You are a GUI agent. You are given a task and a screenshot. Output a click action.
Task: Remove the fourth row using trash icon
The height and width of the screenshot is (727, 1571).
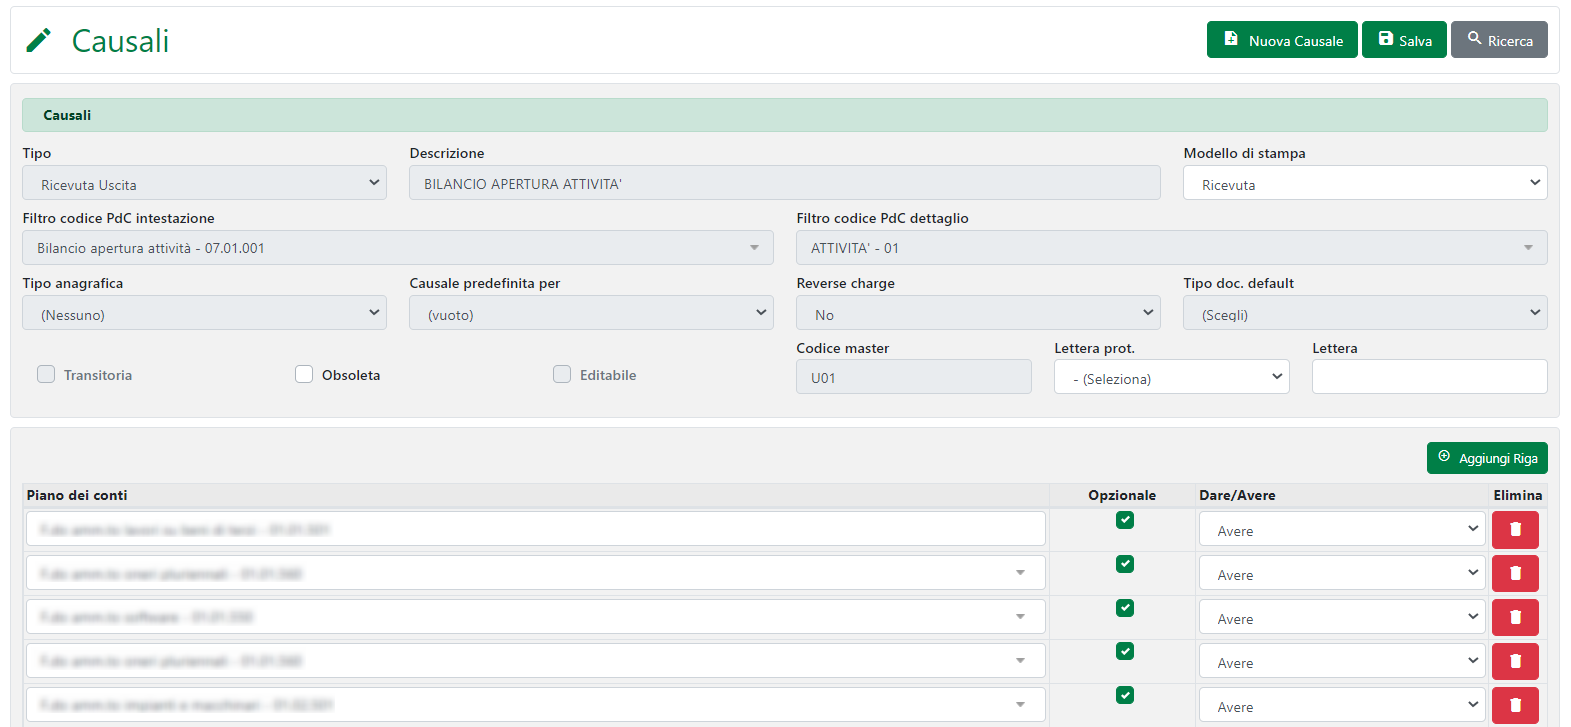pos(1514,661)
